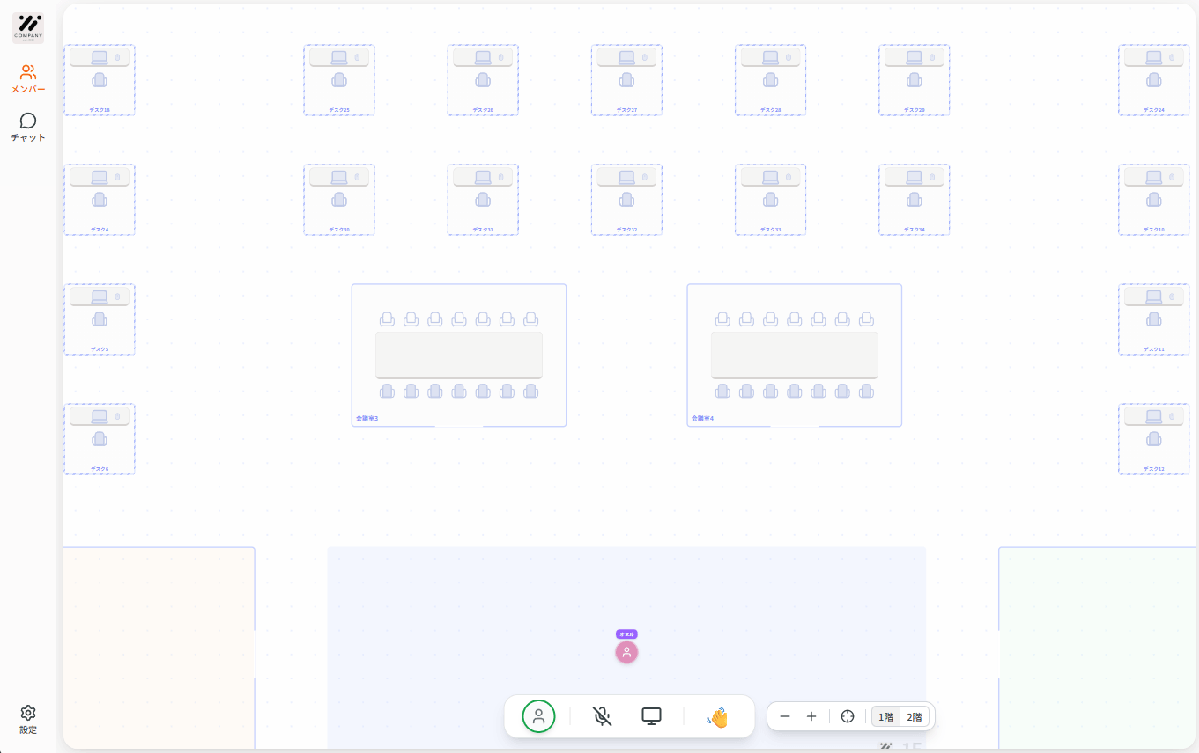1199x753 pixels.
Task: Switch to floor 1階
Action: tap(886, 716)
